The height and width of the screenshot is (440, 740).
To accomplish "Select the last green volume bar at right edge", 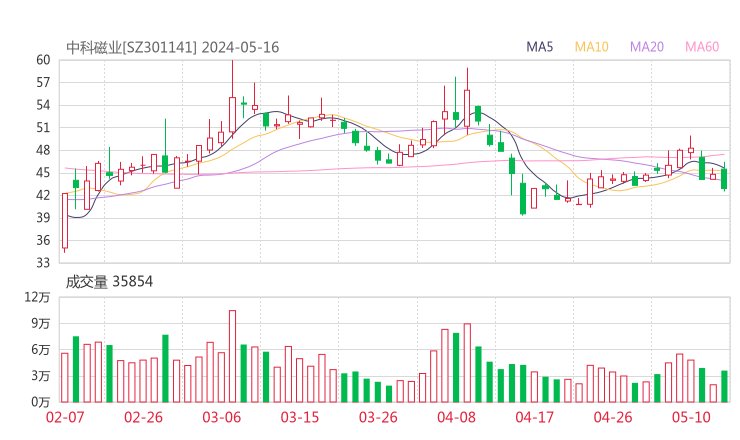I will pyautogui.click(x=724, y=387).
